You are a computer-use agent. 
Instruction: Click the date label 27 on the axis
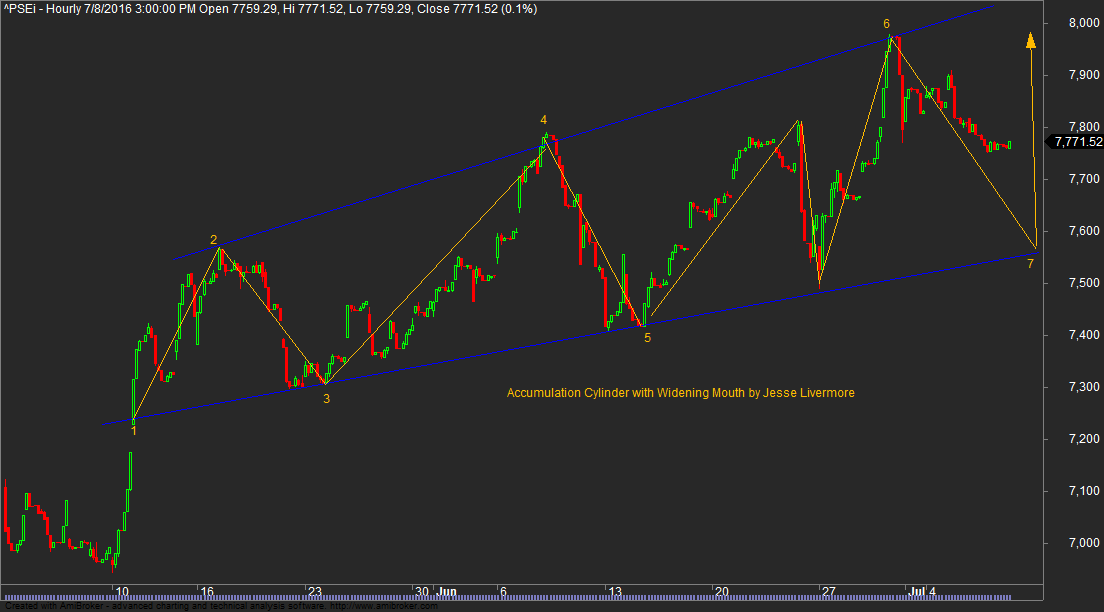click(827, 591)
